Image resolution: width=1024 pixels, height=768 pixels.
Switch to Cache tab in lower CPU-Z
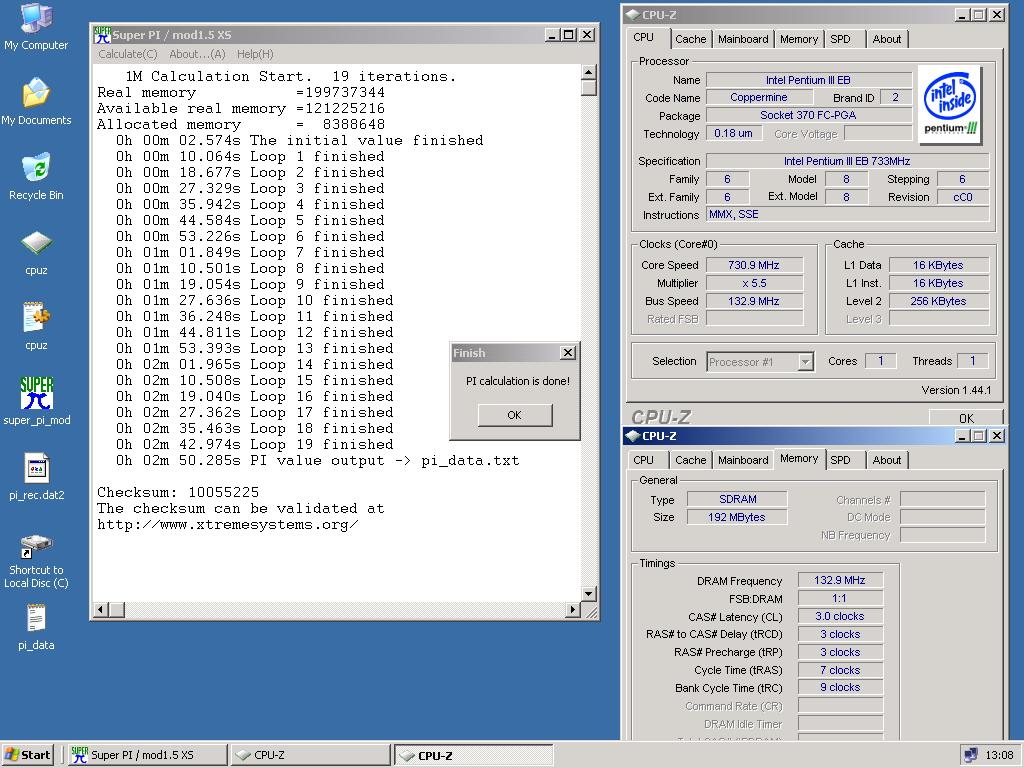click(x=691, y=460)
